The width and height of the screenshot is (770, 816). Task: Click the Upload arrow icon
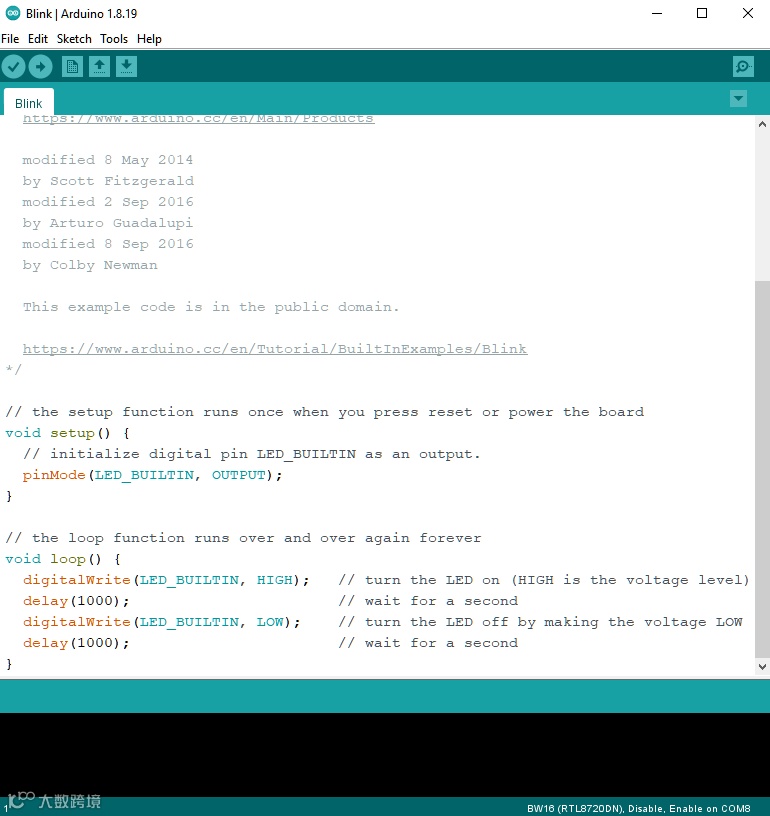[x=41, y=67]
